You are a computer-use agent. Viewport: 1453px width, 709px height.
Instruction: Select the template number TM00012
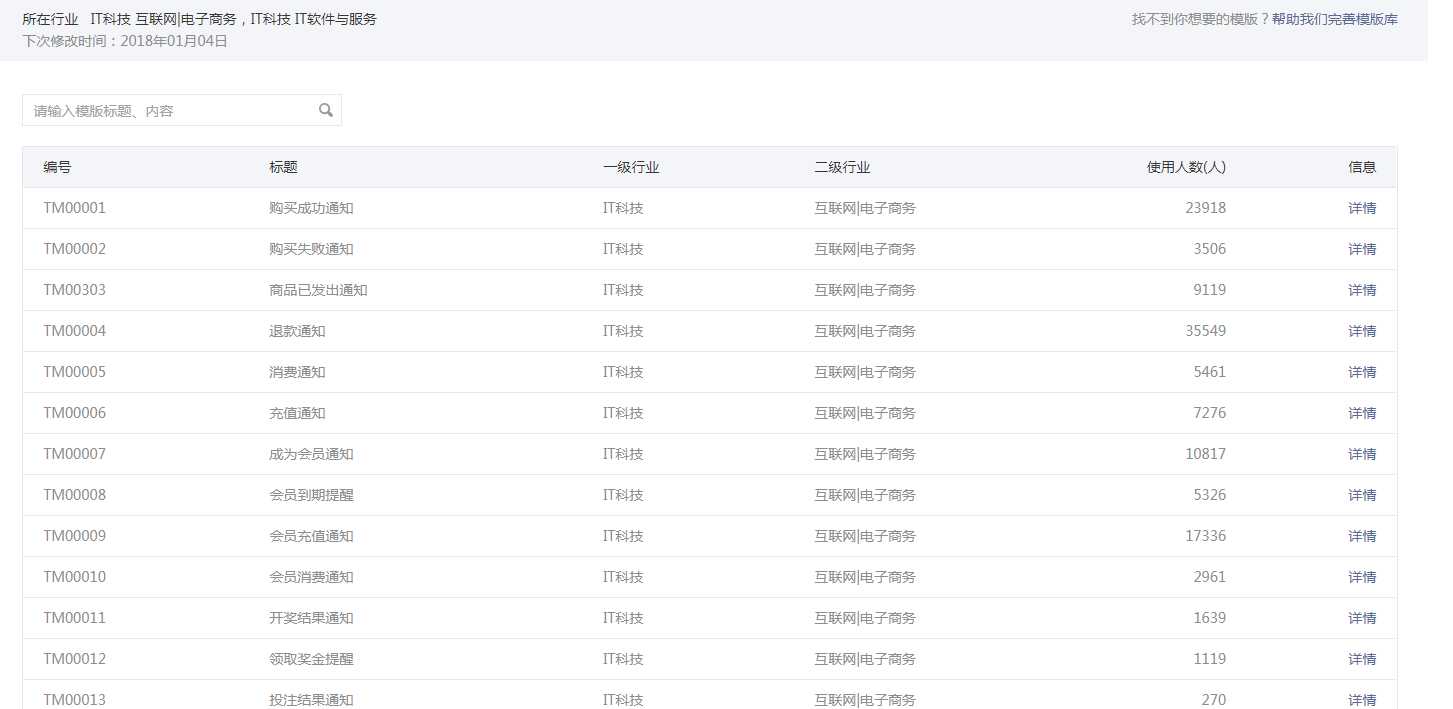(74, 659)
